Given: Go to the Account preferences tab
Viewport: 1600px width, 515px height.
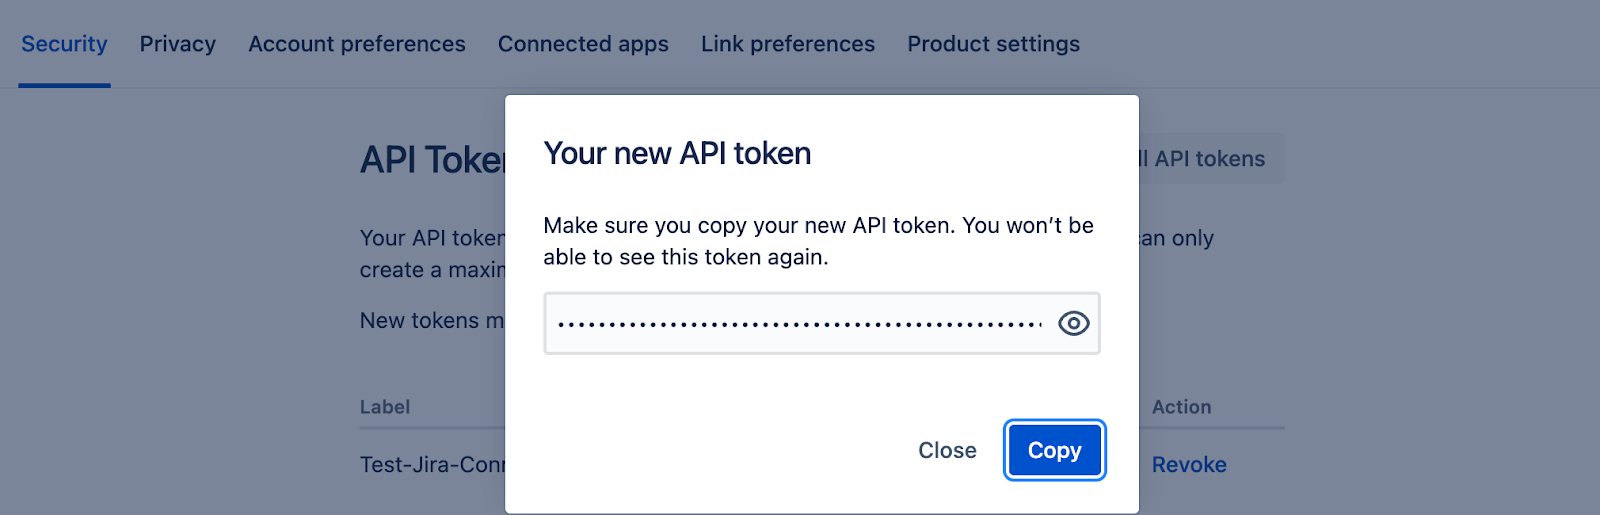Looking at the screenshot, I should click(x=357, y=44).
